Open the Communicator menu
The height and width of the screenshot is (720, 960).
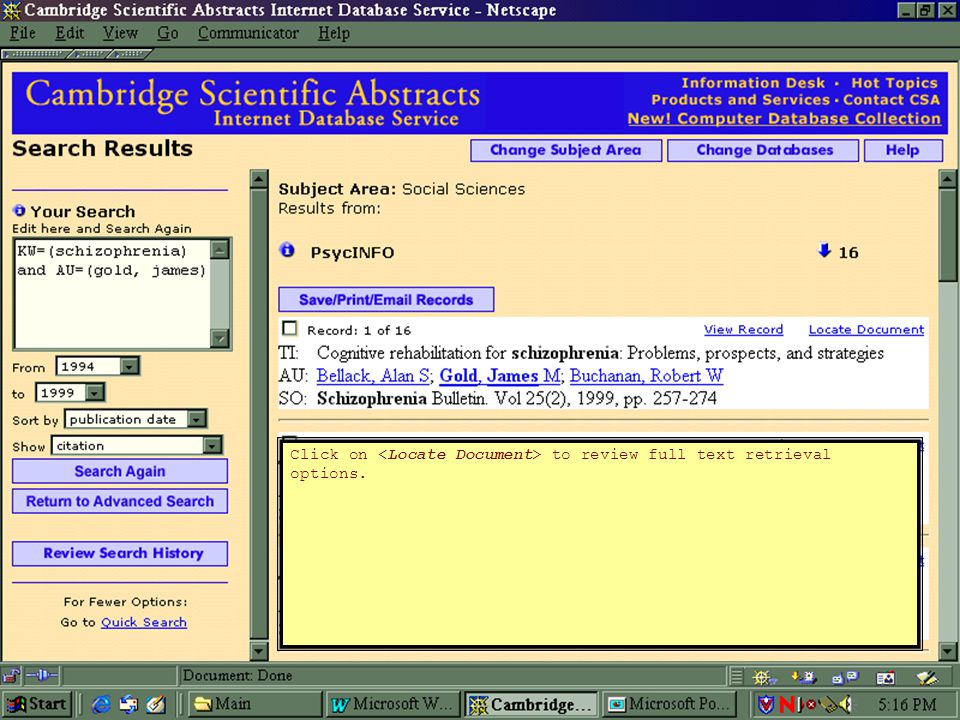pos(248,33)
